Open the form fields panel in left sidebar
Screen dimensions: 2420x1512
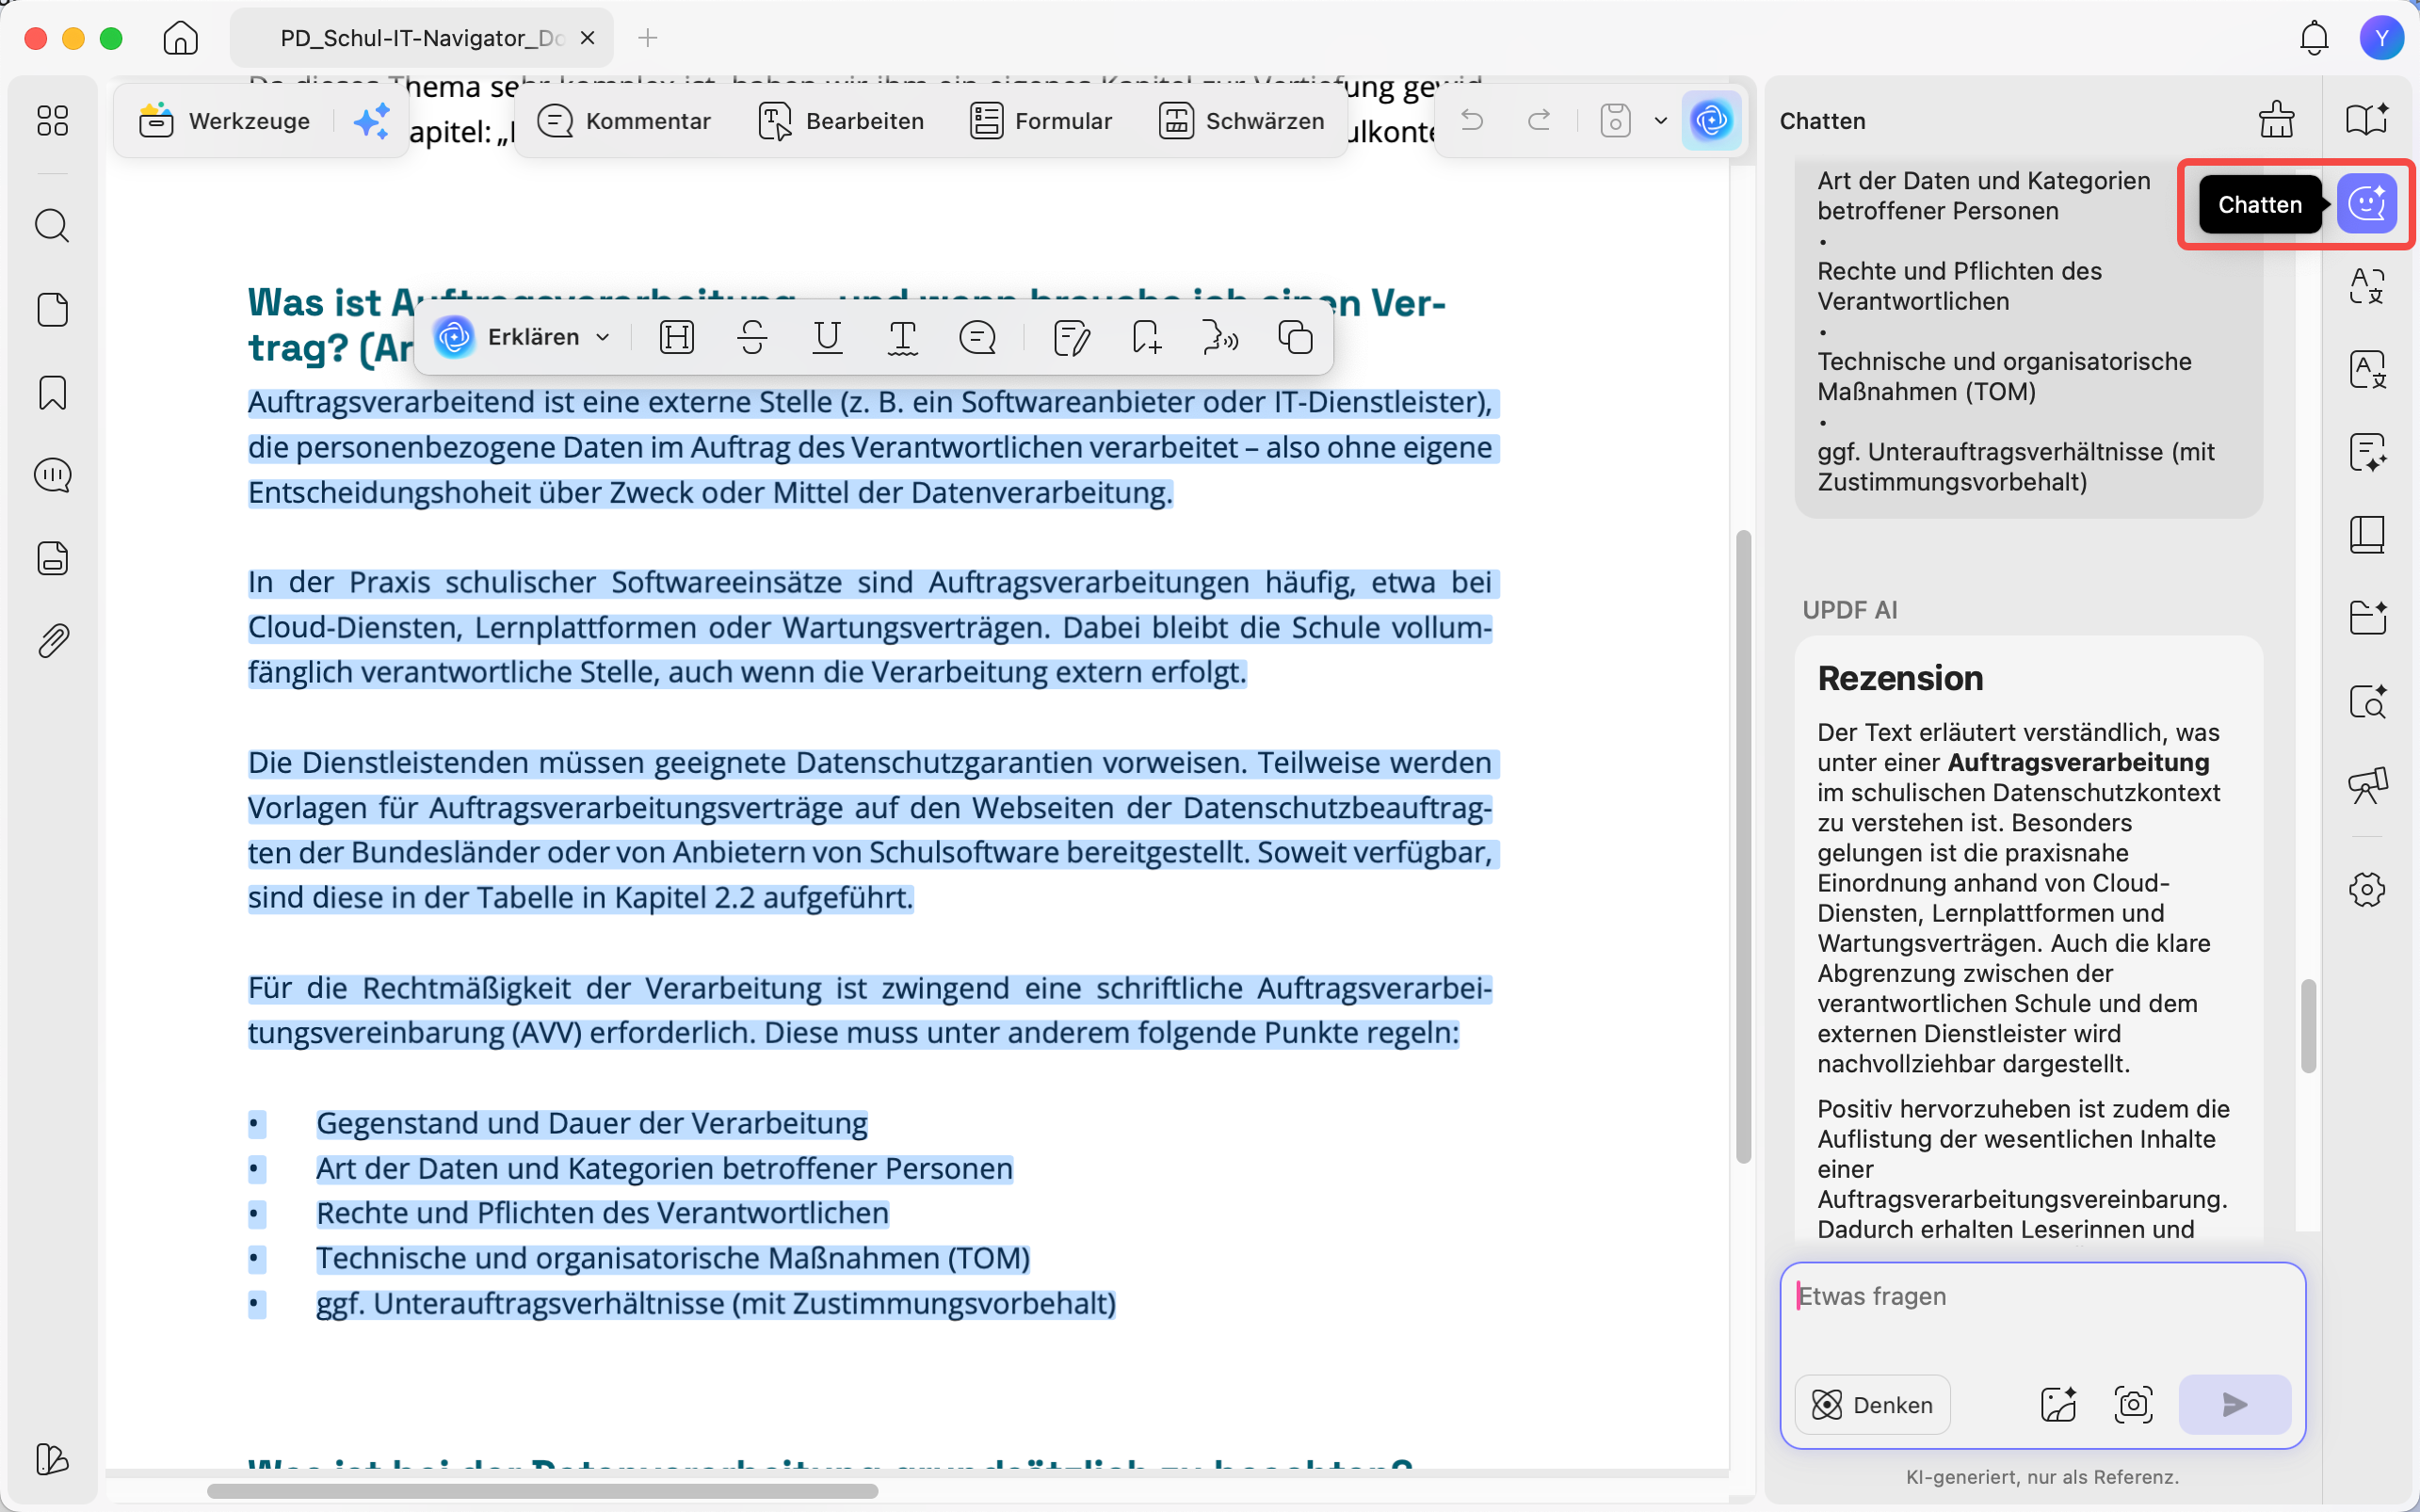52,558
